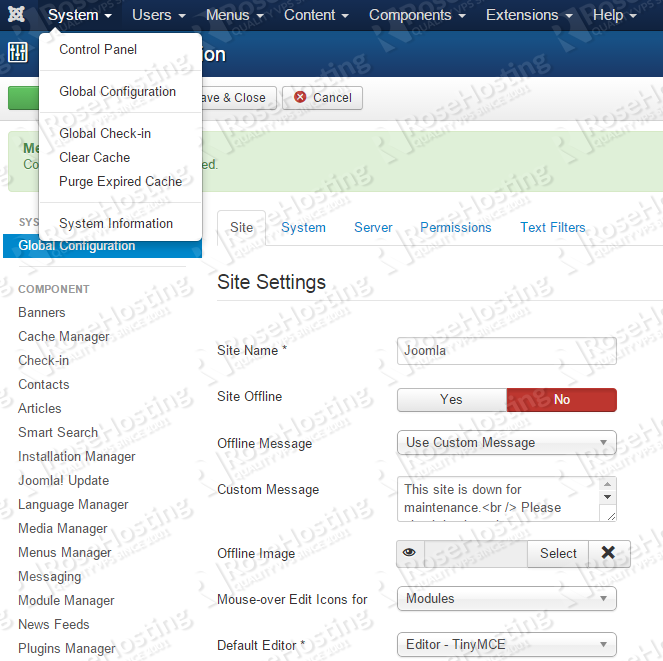Open the Help menu
663x661 pixels.
(614, 15)
